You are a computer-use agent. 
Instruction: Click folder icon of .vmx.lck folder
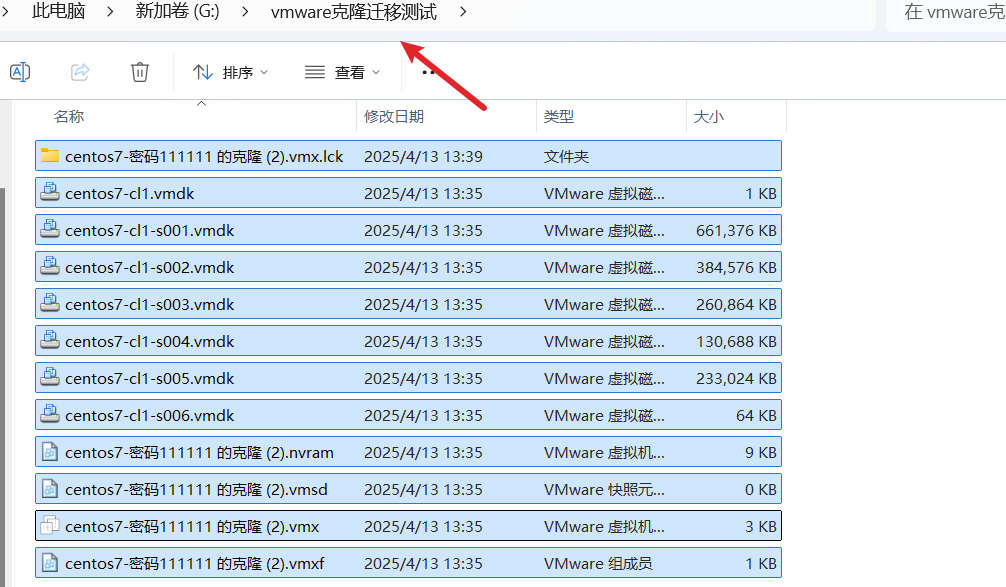[49, 155]
